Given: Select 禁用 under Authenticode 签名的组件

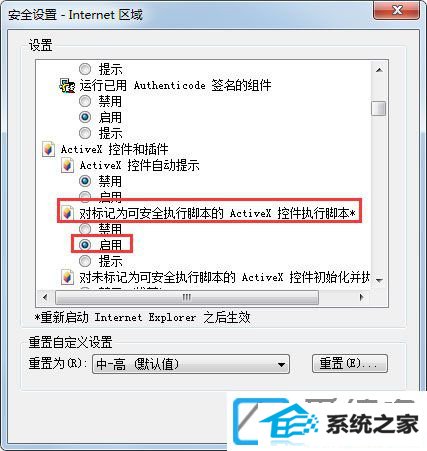Looking at the screenshot, I should tap(85, 101).
